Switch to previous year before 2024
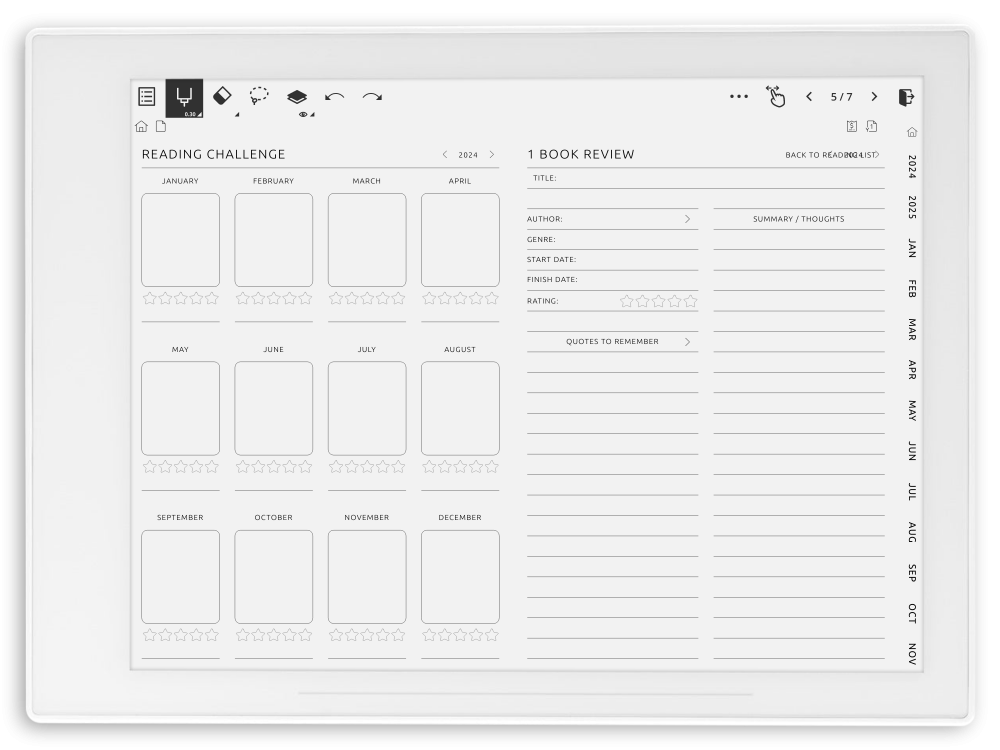The image size is (1000, 750). point(445,154)
